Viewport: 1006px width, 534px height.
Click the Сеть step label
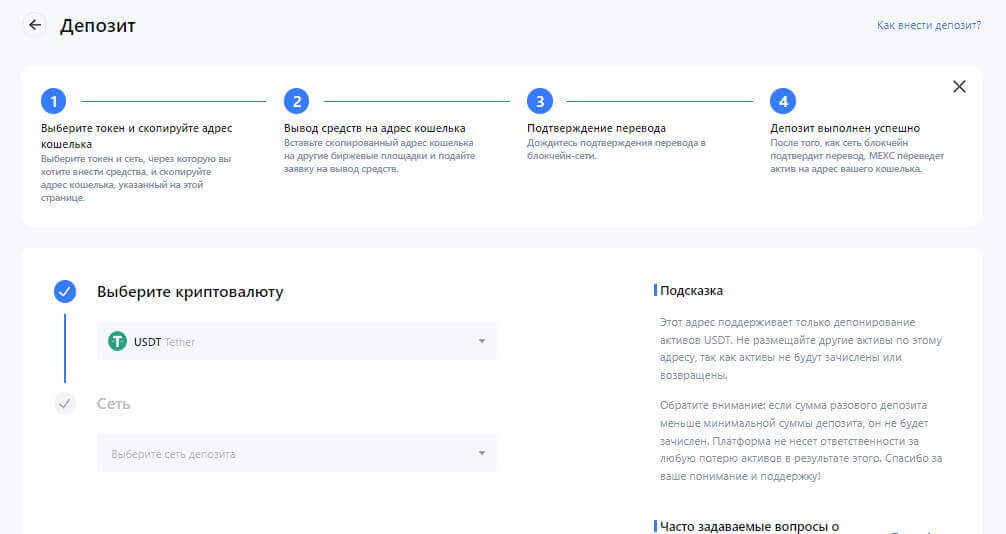pos(113,404)
